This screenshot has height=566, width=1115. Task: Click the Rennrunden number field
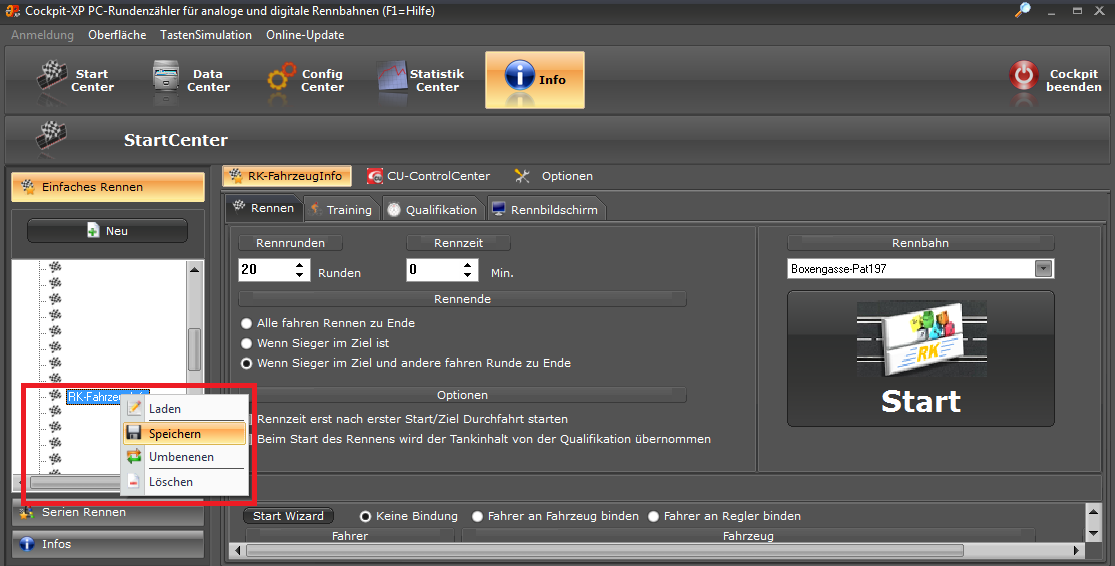click(x=265, y=269)
